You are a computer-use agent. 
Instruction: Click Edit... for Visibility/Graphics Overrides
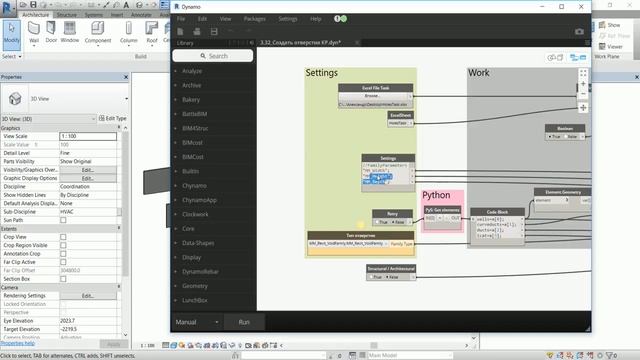[88, 170]
